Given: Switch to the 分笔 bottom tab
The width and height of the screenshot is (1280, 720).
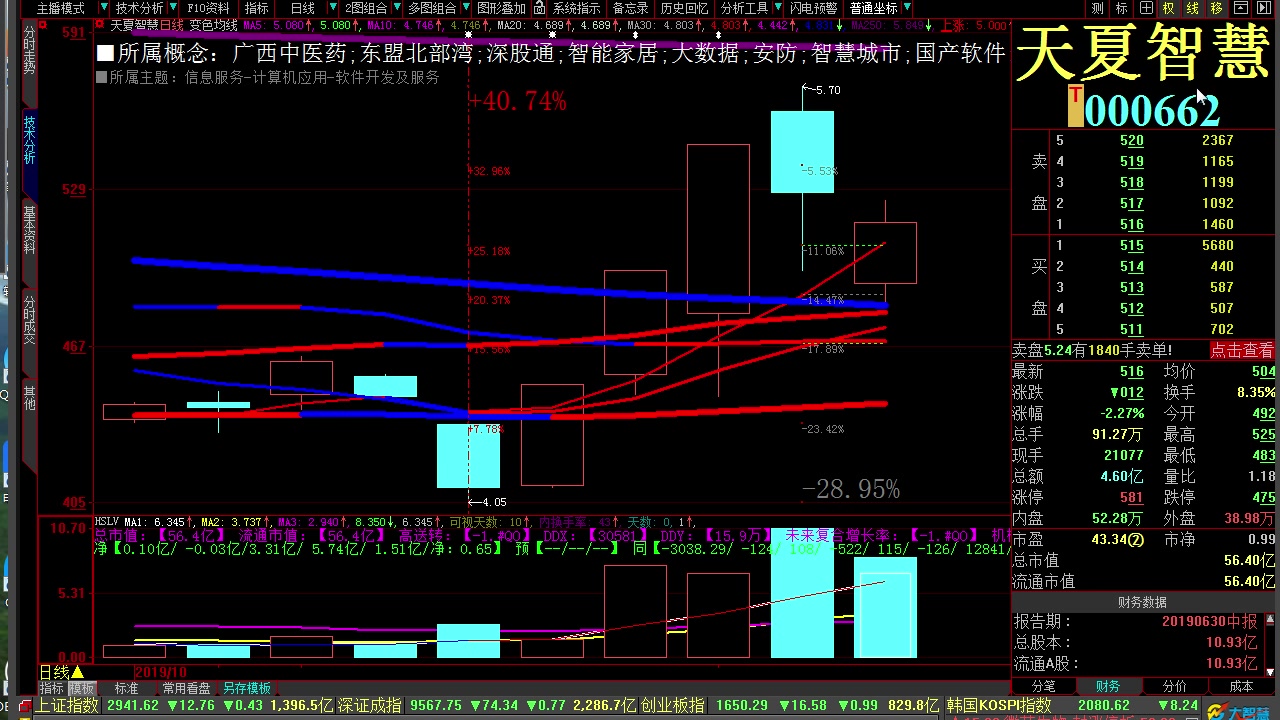Looking at the screenshot, I should [x=1044, y=686].
